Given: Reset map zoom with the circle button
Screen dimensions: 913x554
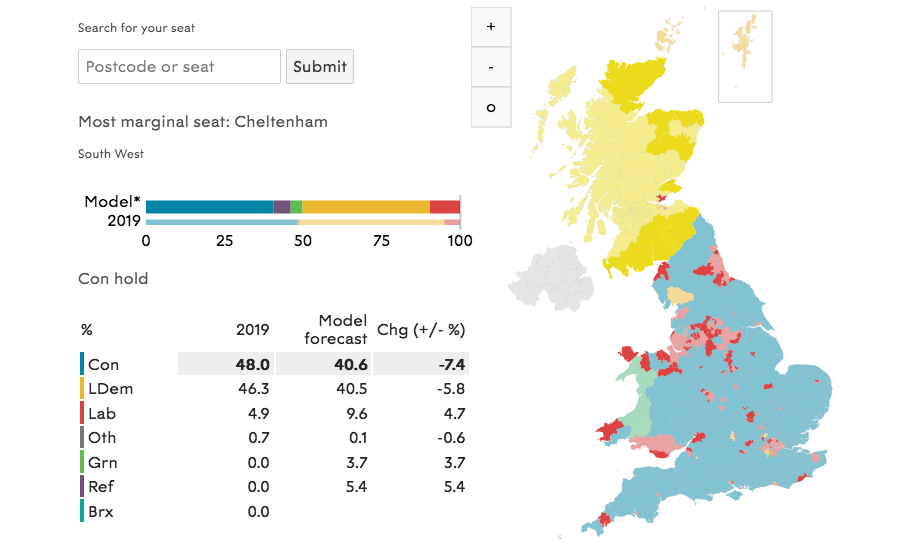Looking at the screenshot, I should point(491,107).
